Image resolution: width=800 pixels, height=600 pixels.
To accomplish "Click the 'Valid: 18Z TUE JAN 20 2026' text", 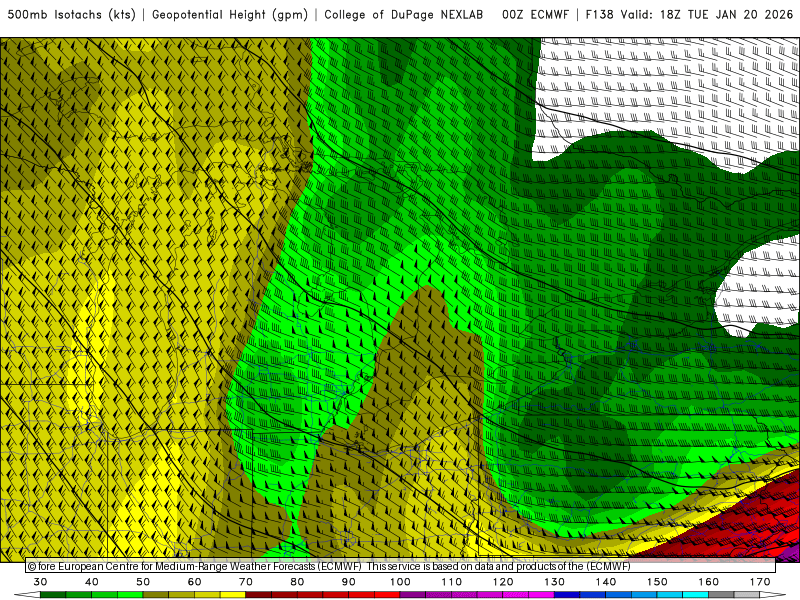I will pos(707,15).
